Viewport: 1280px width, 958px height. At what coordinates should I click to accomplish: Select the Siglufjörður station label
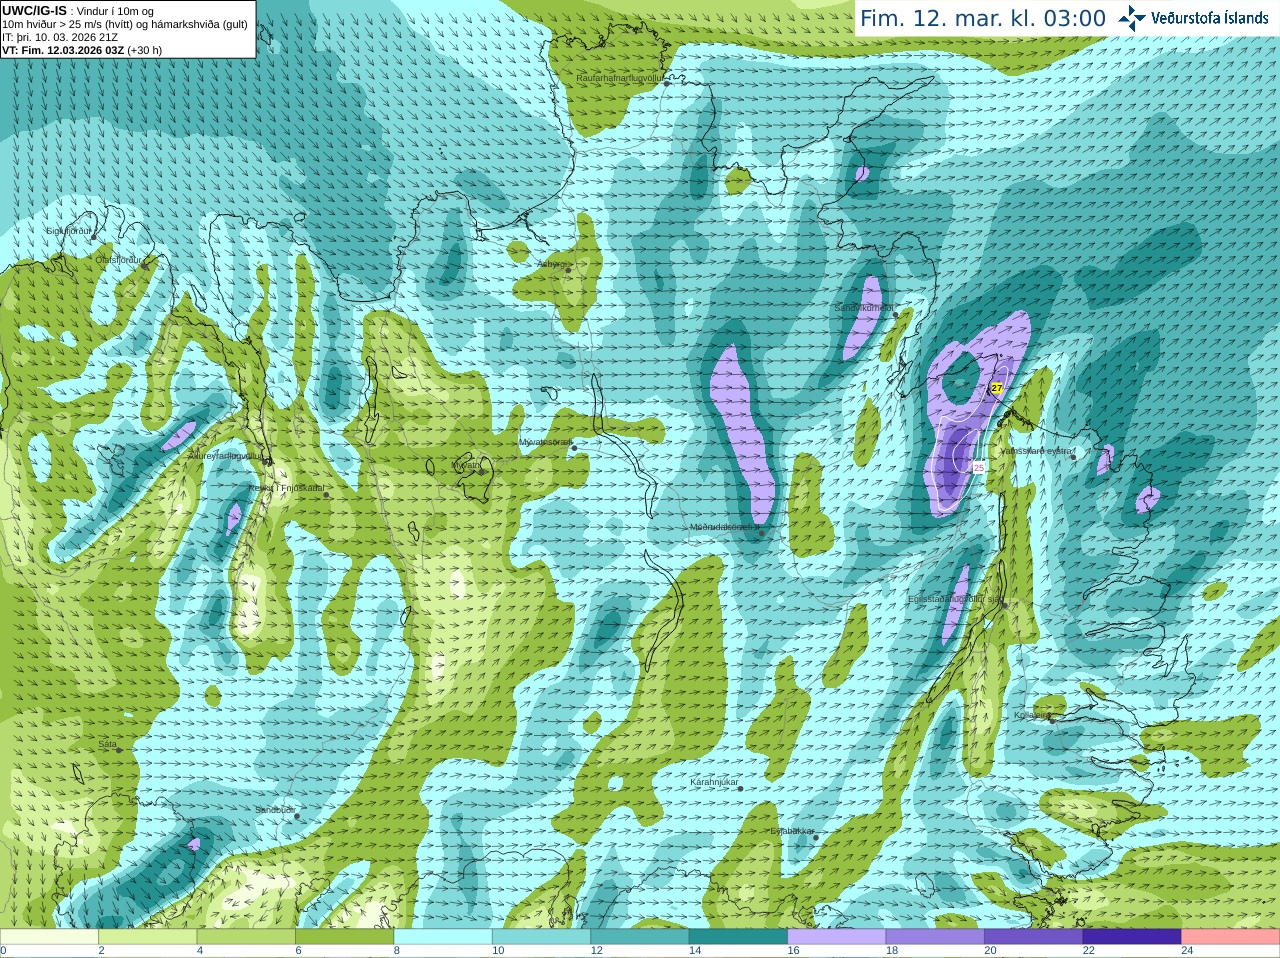click(x=69, y=231)
